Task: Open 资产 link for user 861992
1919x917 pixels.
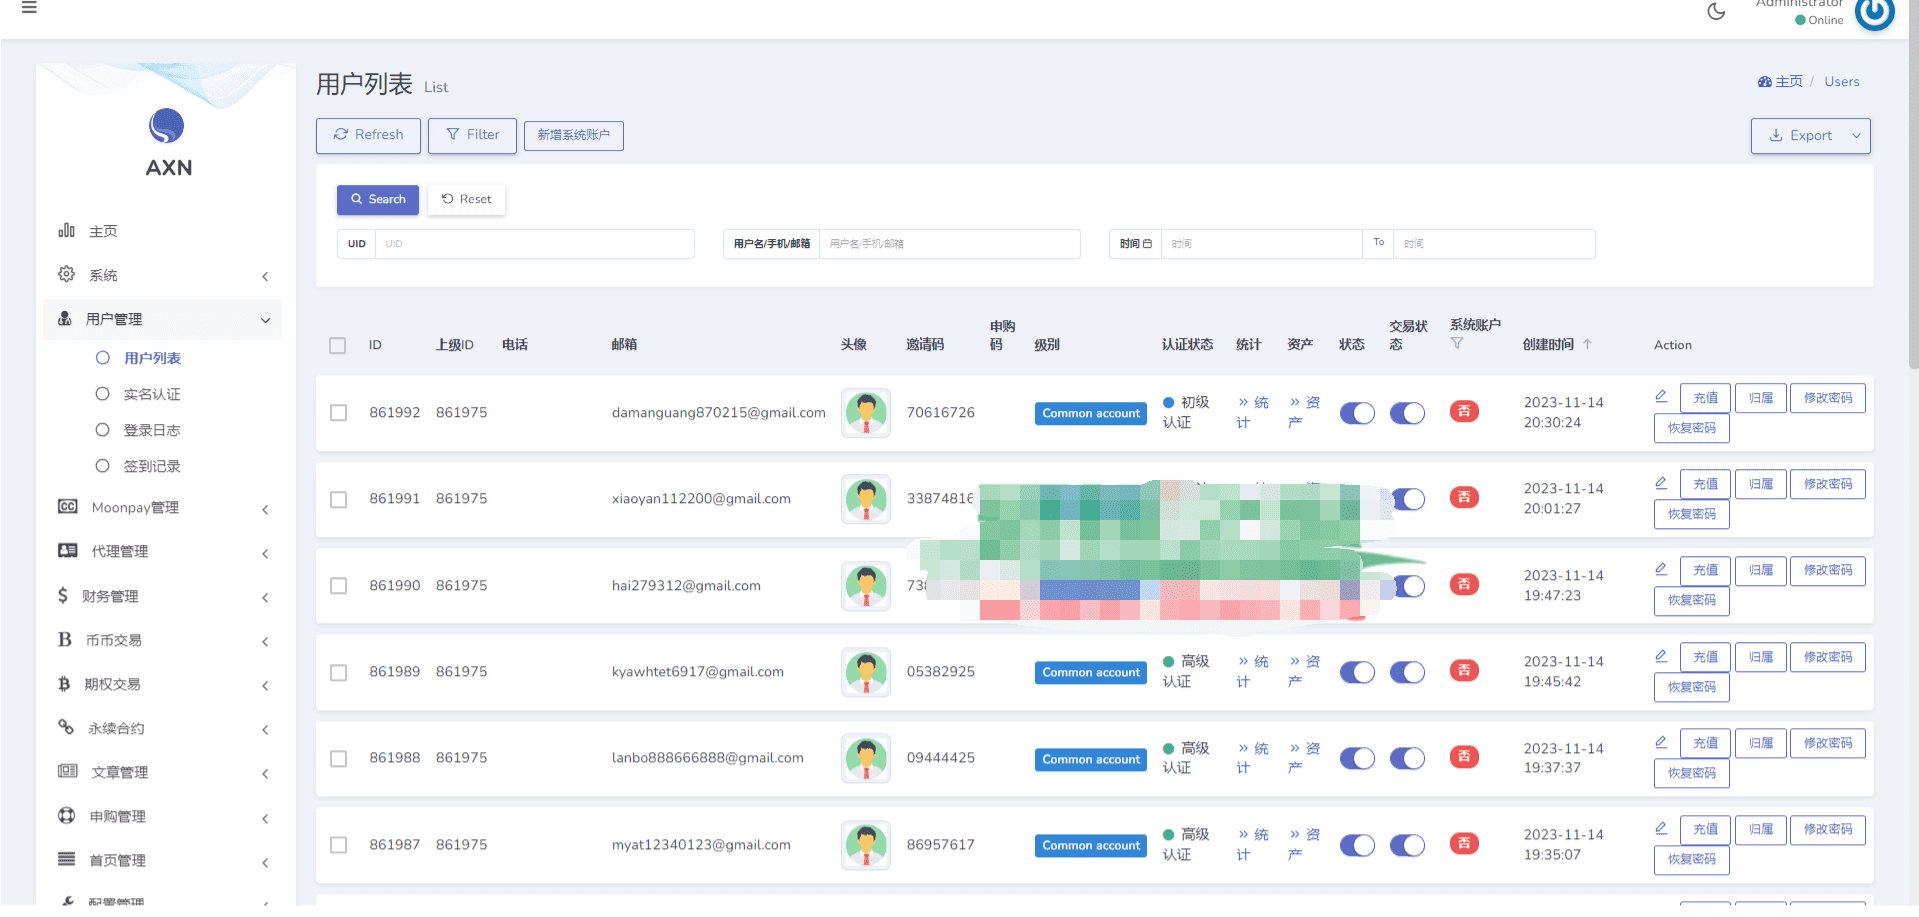Action: [x=1304, y=412]
